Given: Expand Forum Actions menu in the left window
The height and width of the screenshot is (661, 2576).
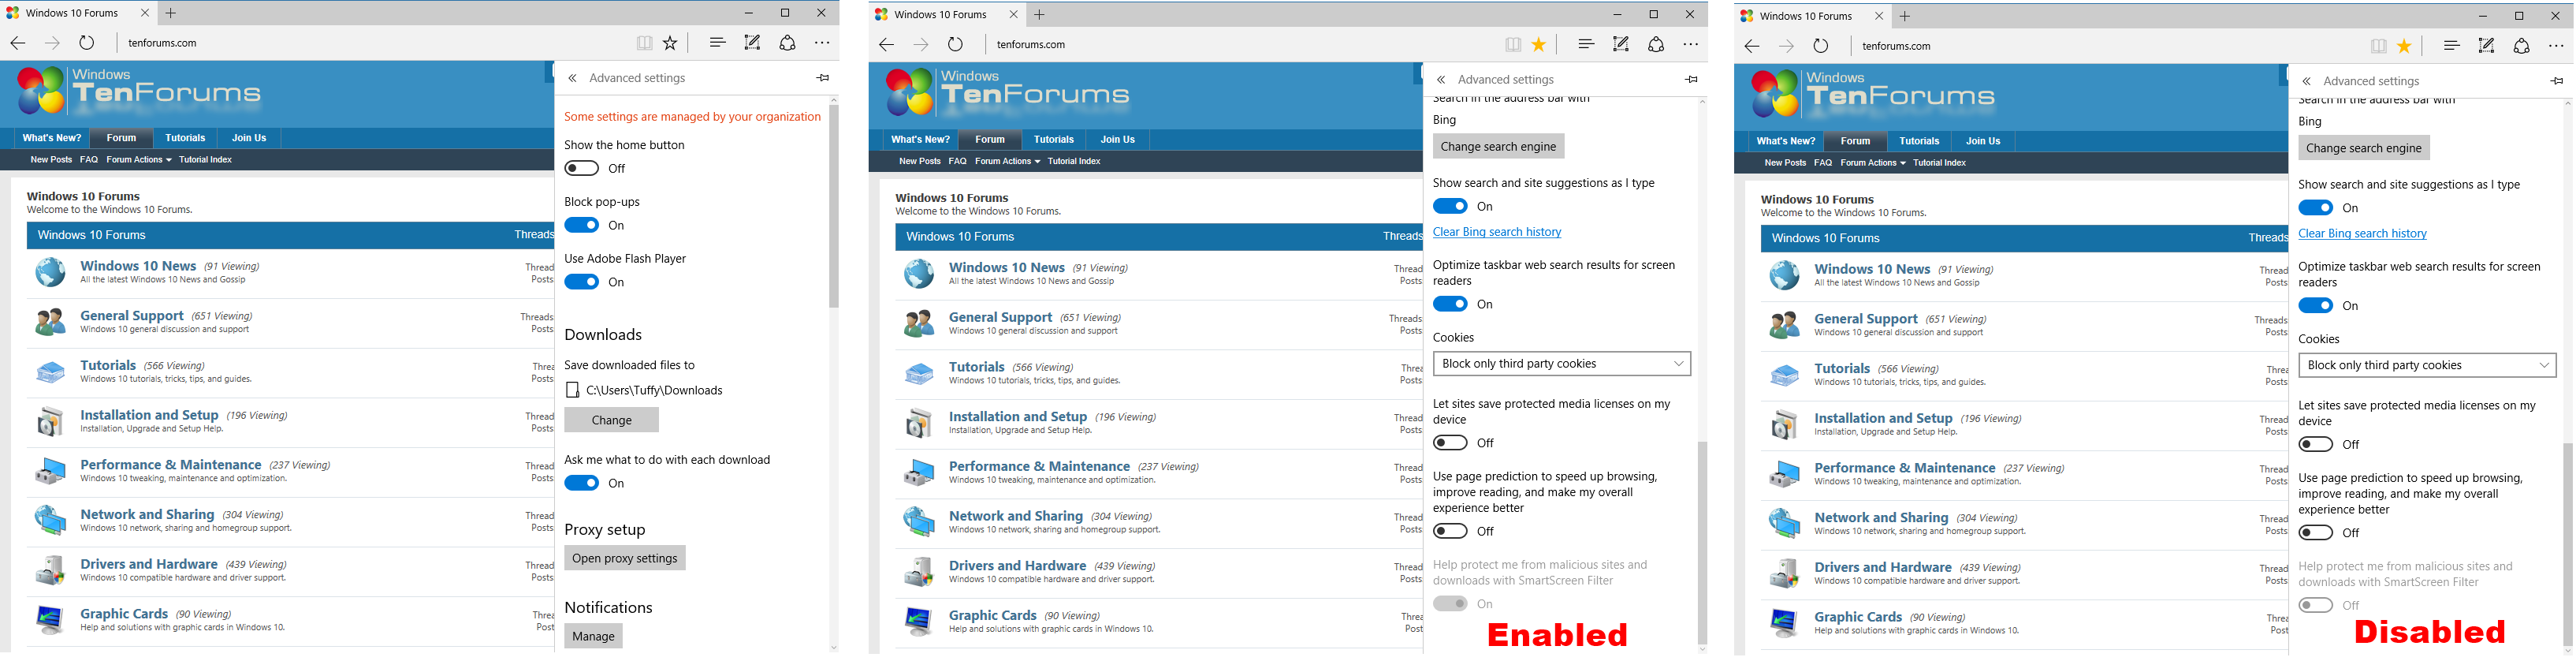Looking at the screenshot, I should (x=139, y=160).
